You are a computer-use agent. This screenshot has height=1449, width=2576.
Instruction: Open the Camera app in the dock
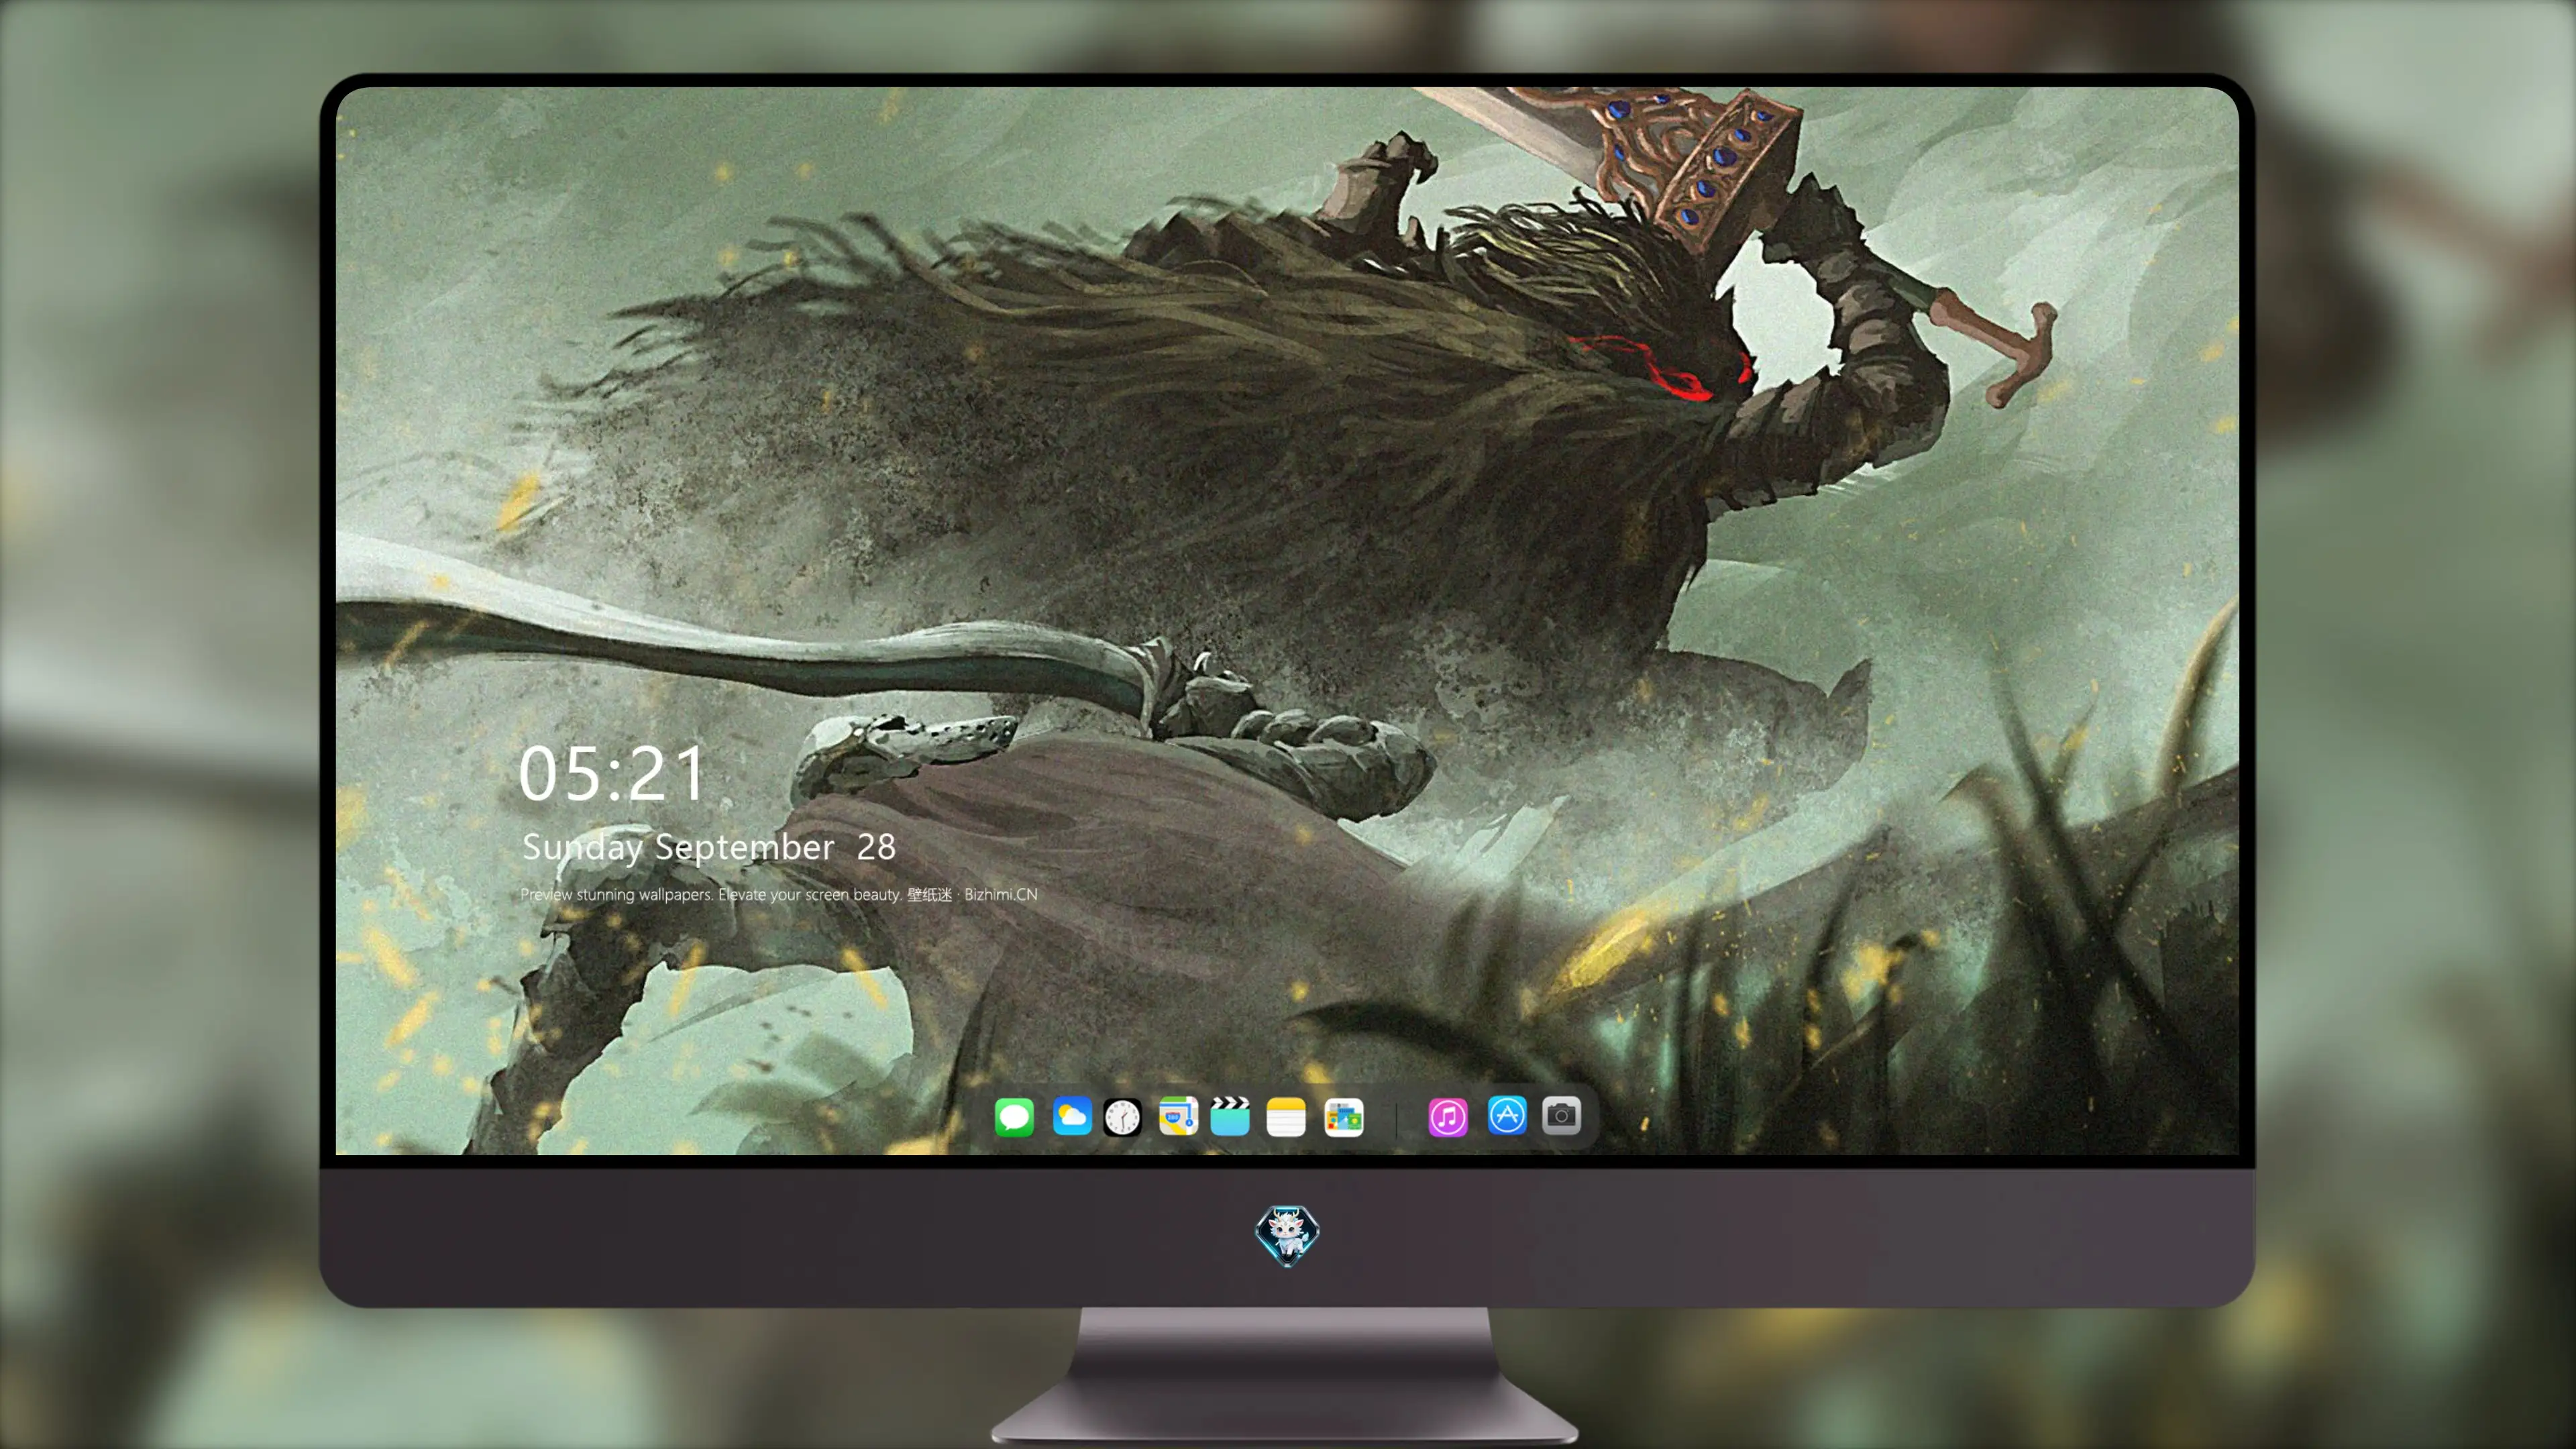pos(1562,1115)
